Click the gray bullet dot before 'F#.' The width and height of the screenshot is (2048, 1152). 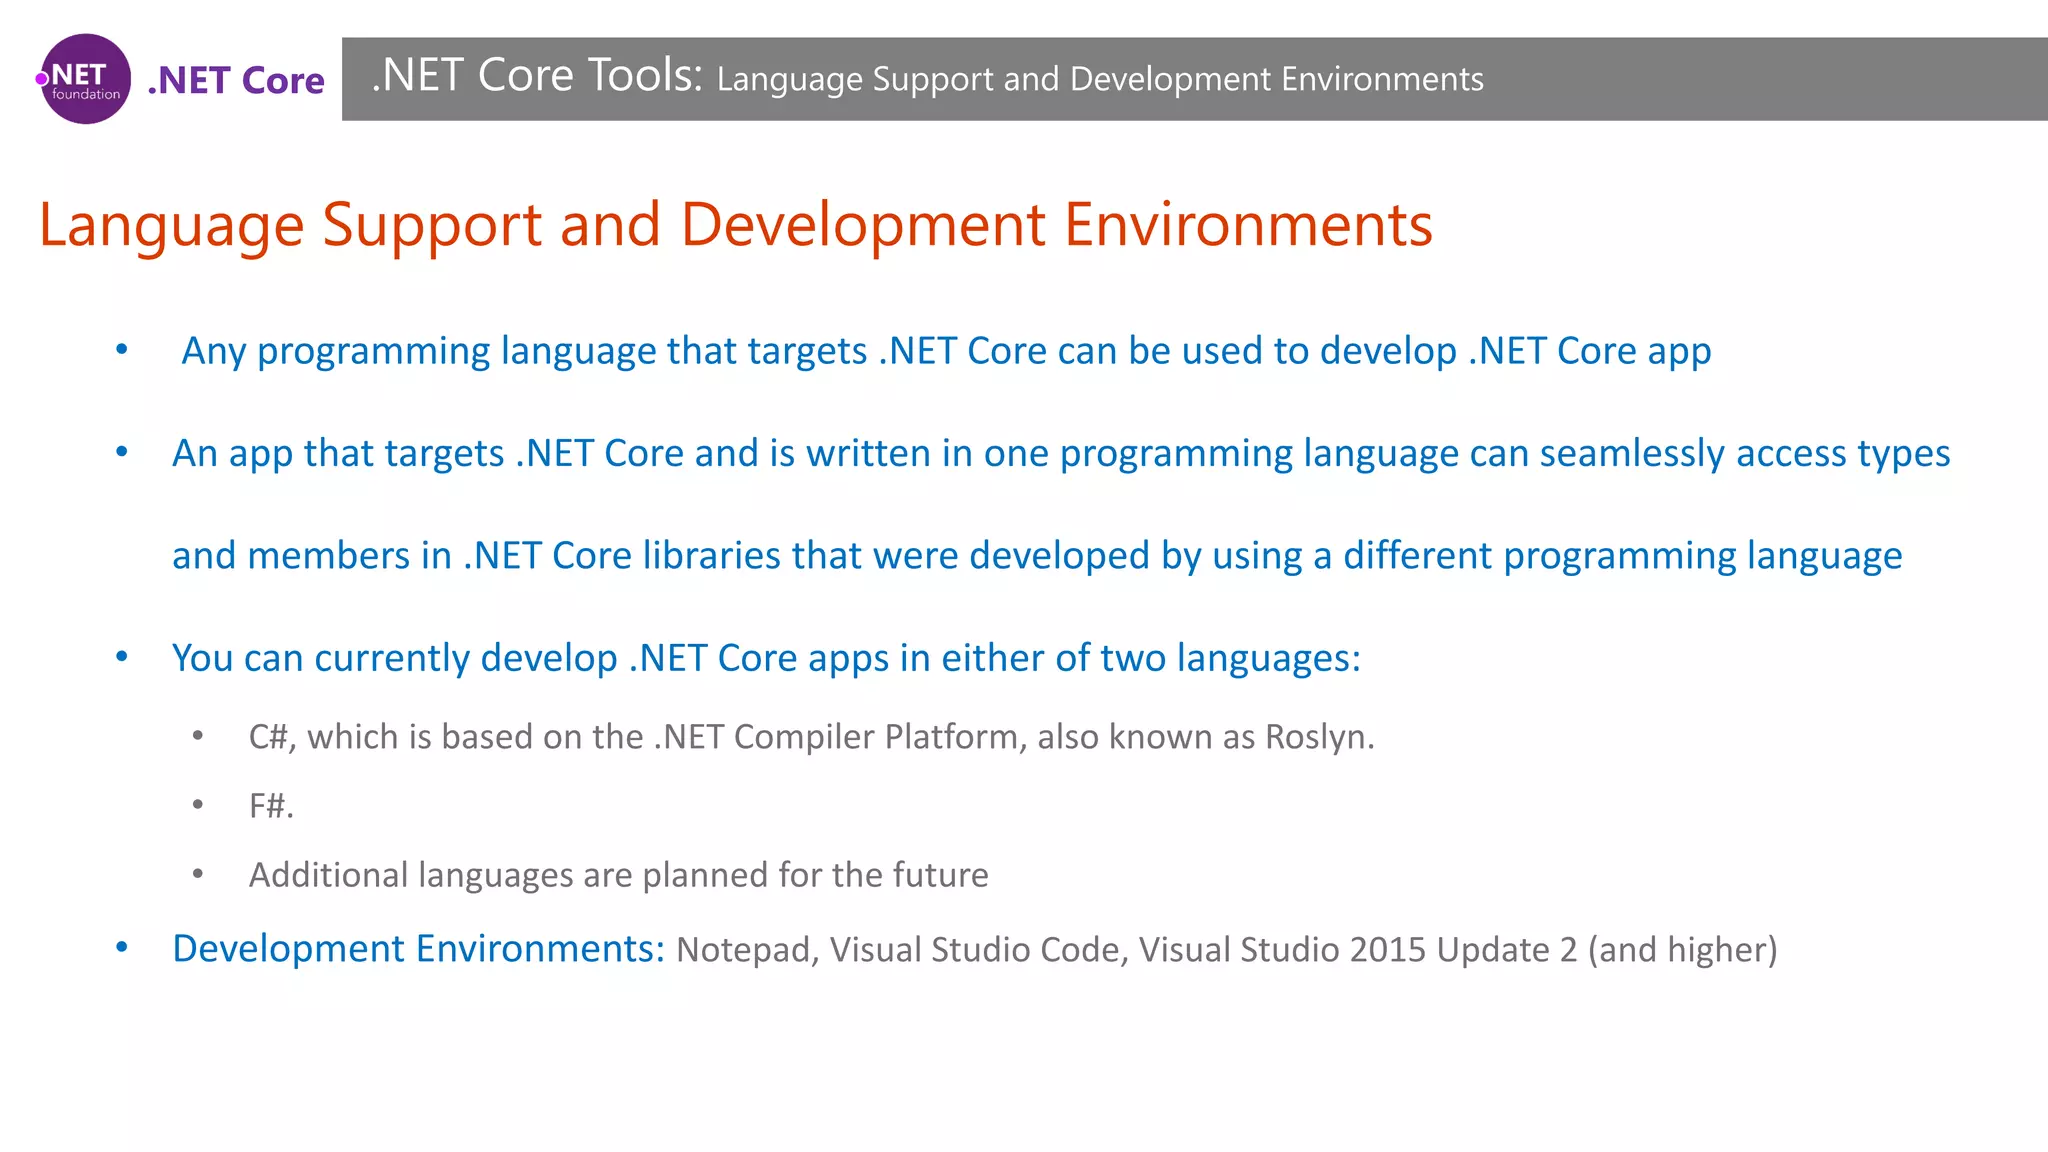pyautogui.click(x=198, y=804)
